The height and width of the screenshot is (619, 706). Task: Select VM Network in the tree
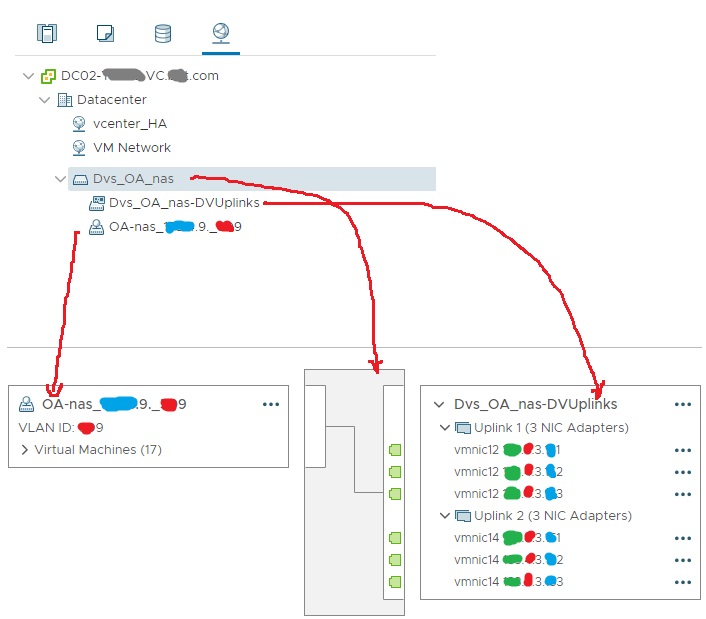[131, 147]
